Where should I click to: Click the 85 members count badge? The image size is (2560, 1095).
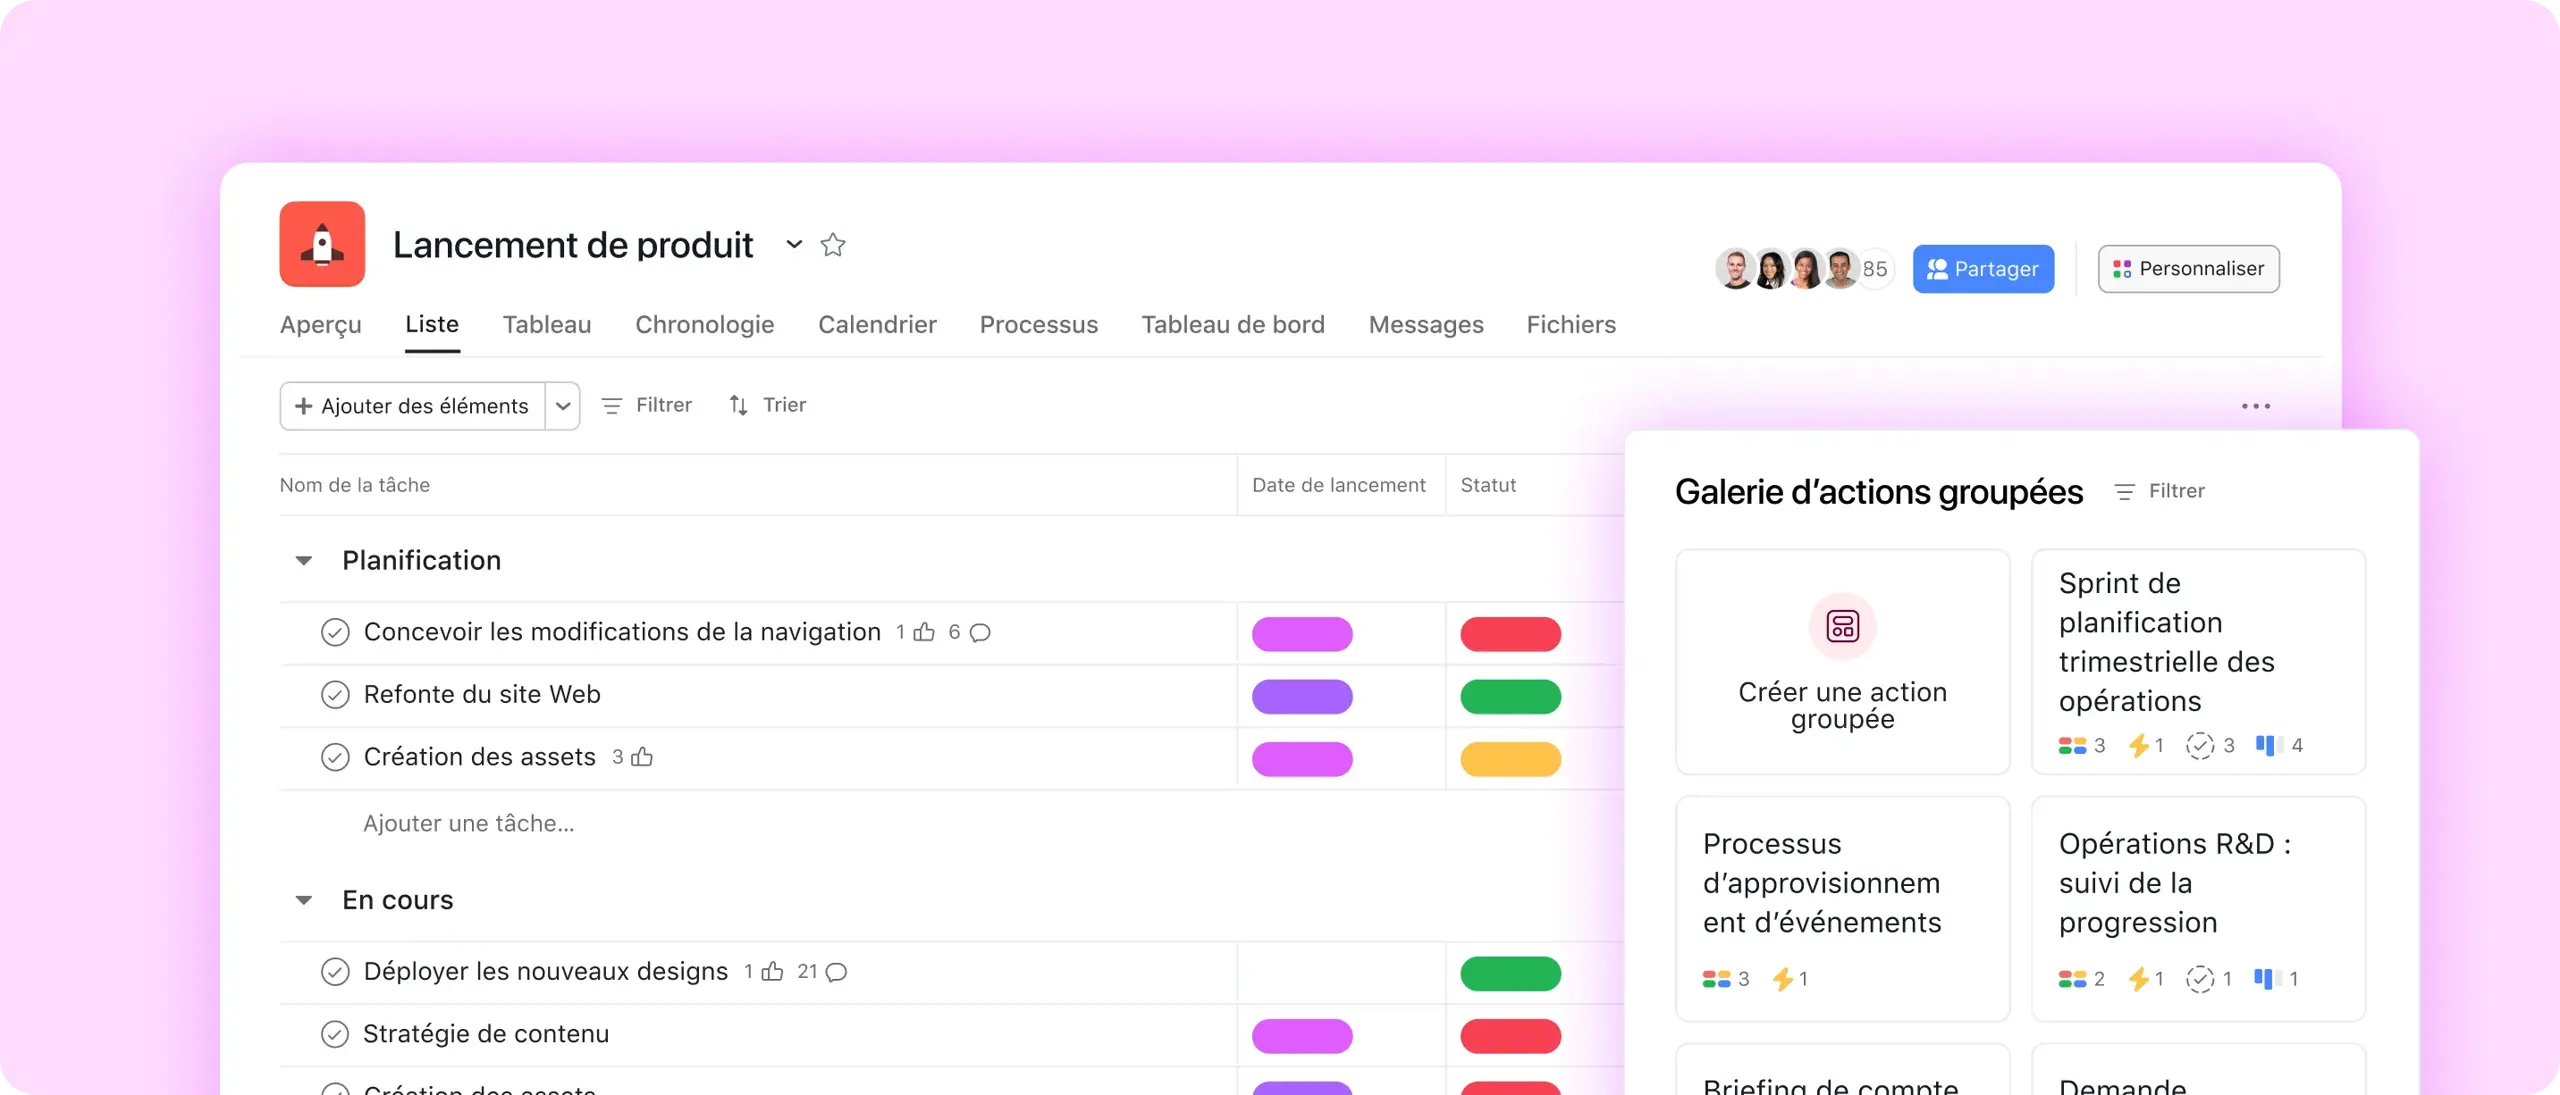coord(1875,269)
